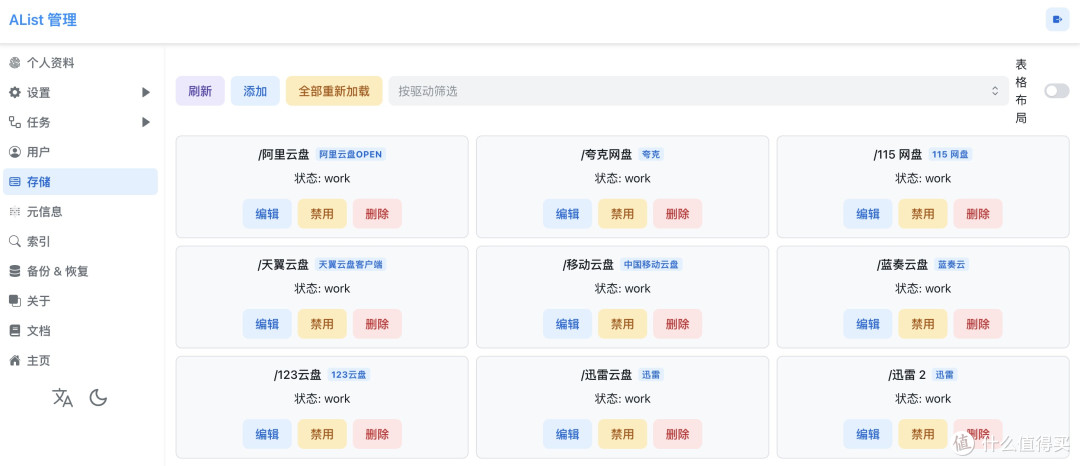Screen dimensions: 1080x466
Task: Delete the /123云盘 storage
Action: click(377, 434)
